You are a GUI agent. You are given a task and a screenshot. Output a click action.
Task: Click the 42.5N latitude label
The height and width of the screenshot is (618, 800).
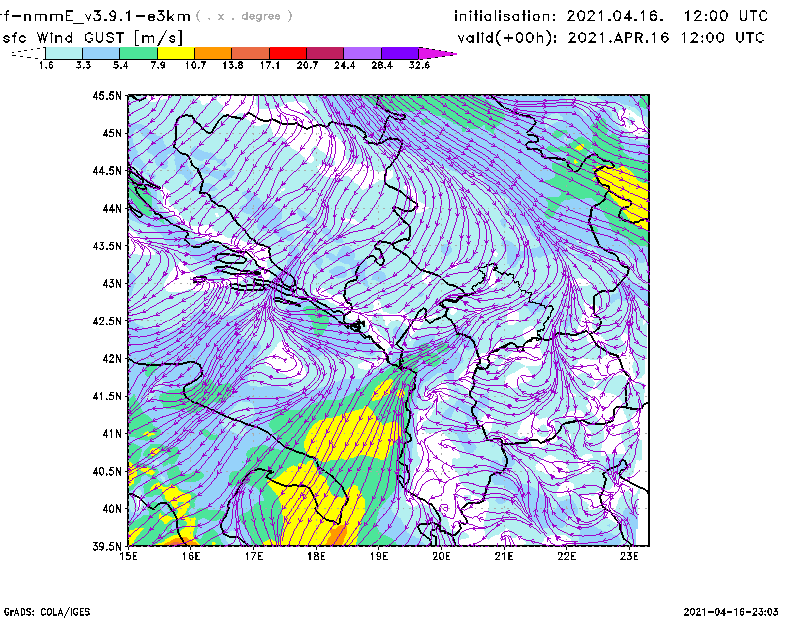(107, 321)
